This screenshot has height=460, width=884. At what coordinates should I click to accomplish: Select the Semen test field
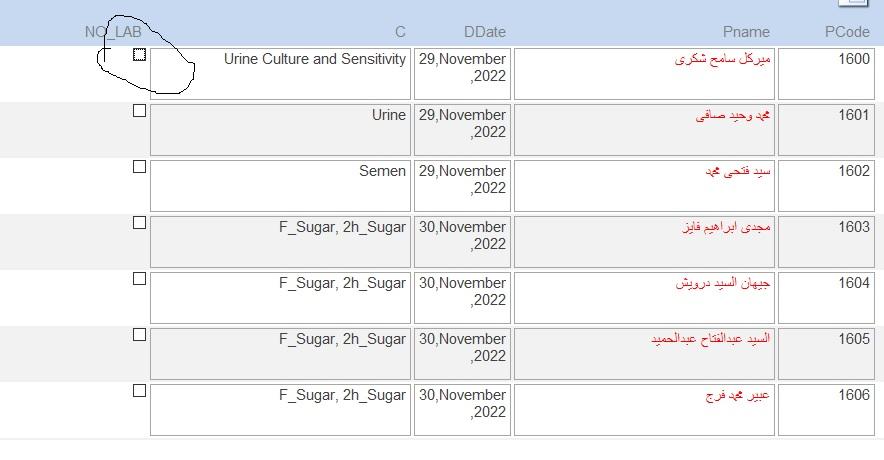pos(280,186)
